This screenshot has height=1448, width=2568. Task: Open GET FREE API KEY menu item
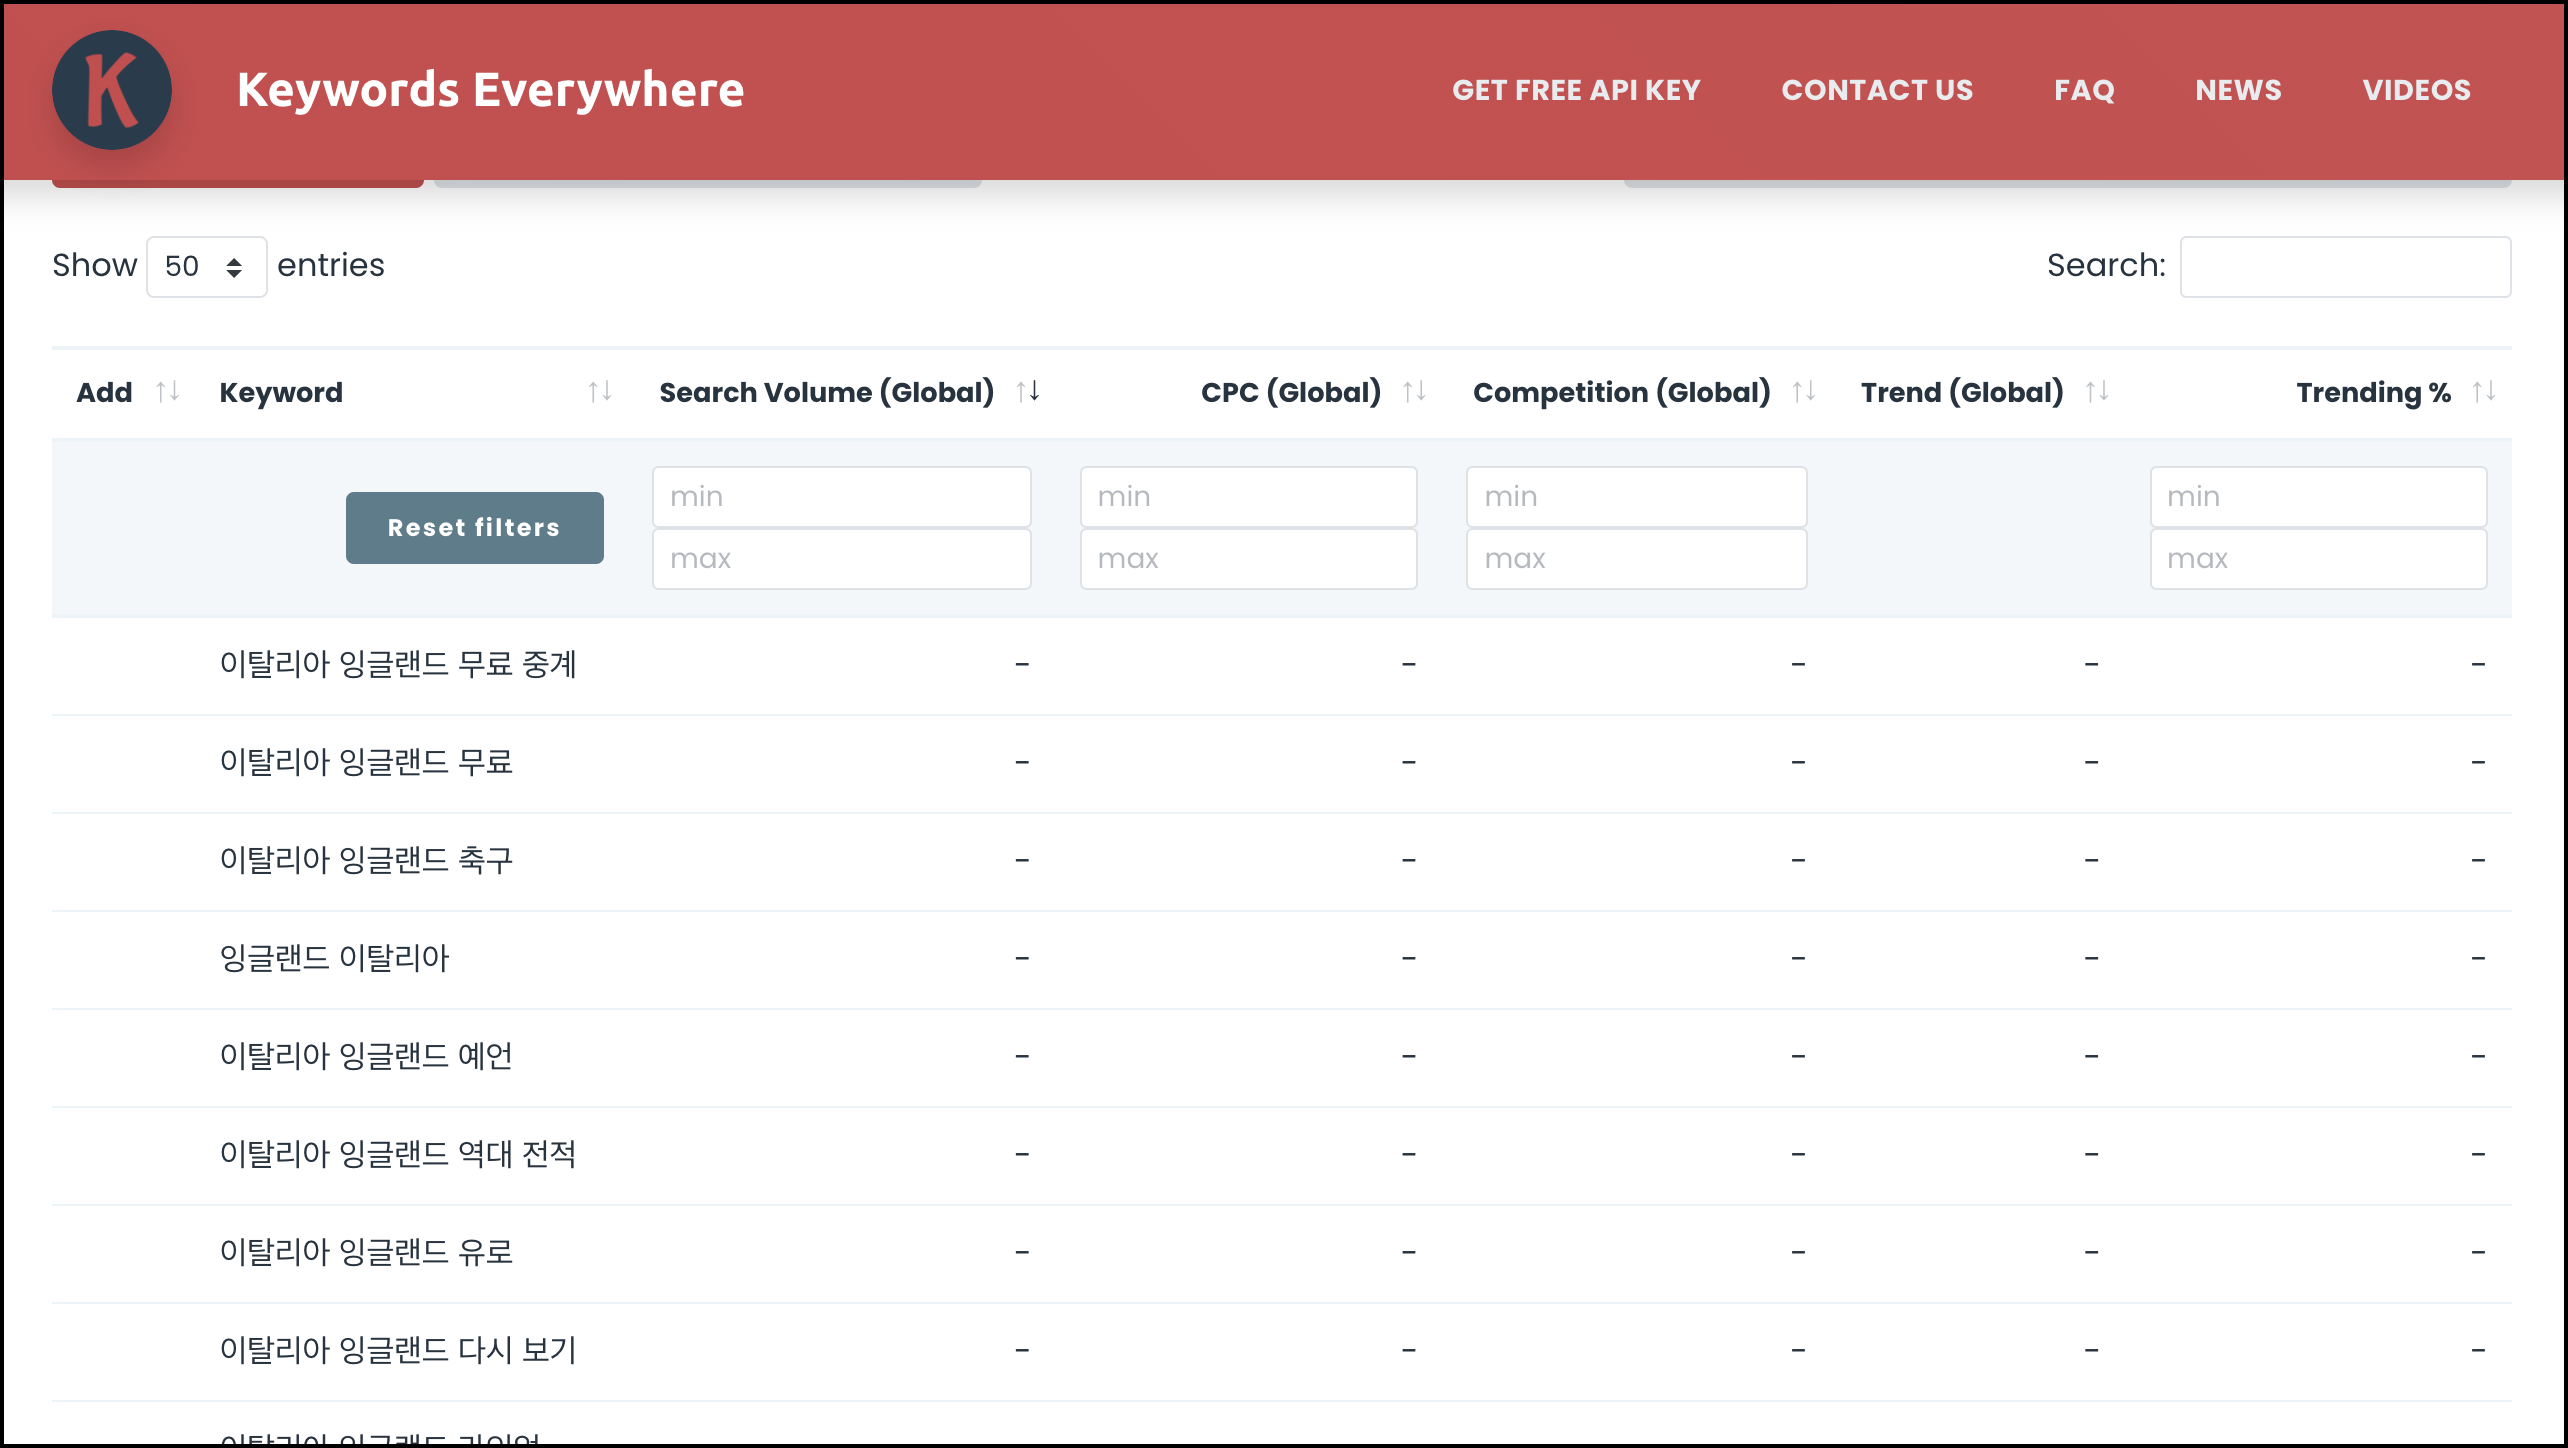point(1576,90)
